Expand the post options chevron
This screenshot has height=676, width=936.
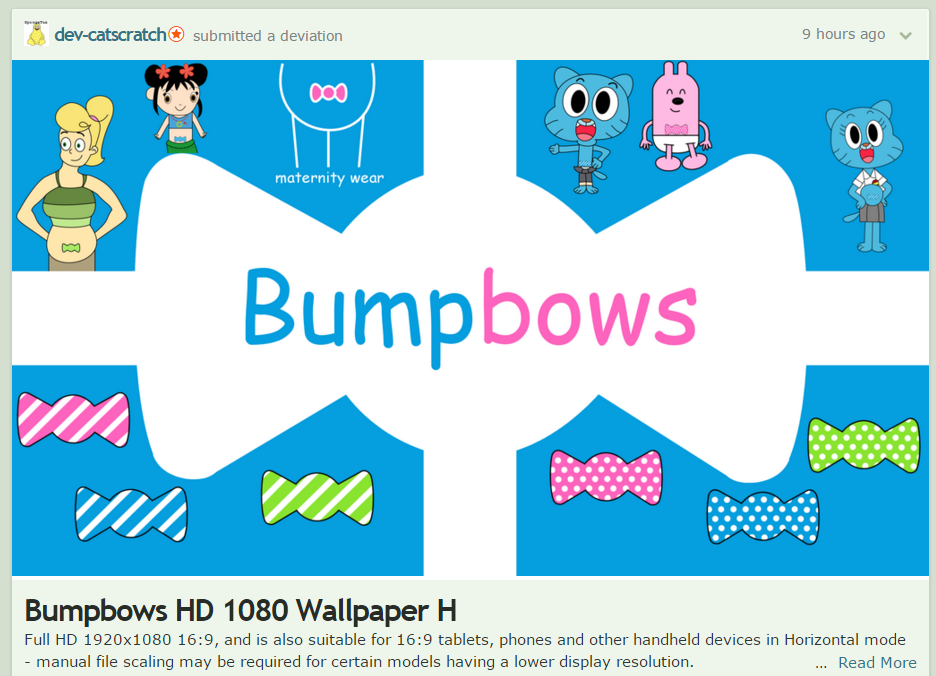click(906, 35)
